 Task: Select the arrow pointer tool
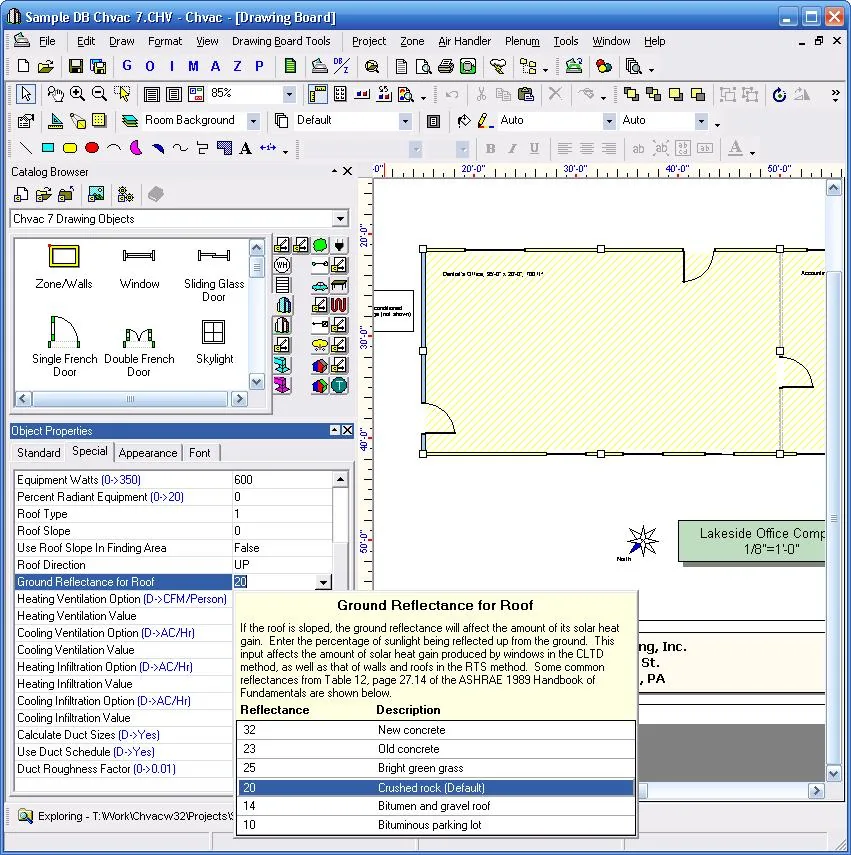pyautogui.click(x=26, y=94)
